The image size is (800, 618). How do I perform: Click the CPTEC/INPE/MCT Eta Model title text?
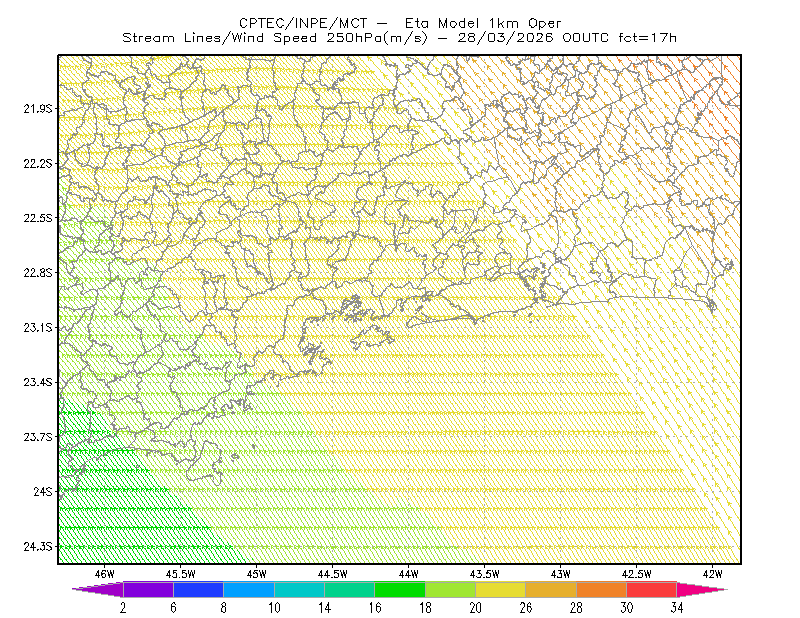[x=400, y=23]
